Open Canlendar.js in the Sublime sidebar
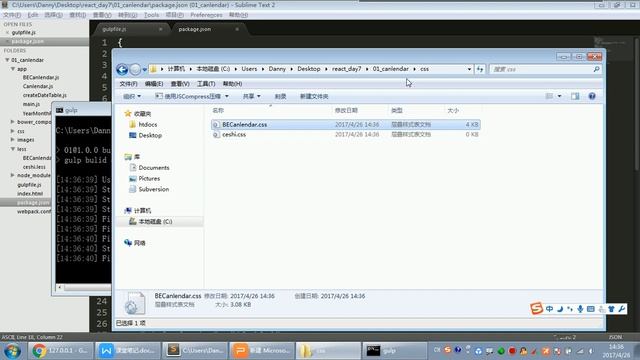The image size is (640, 360). point(38,87)
